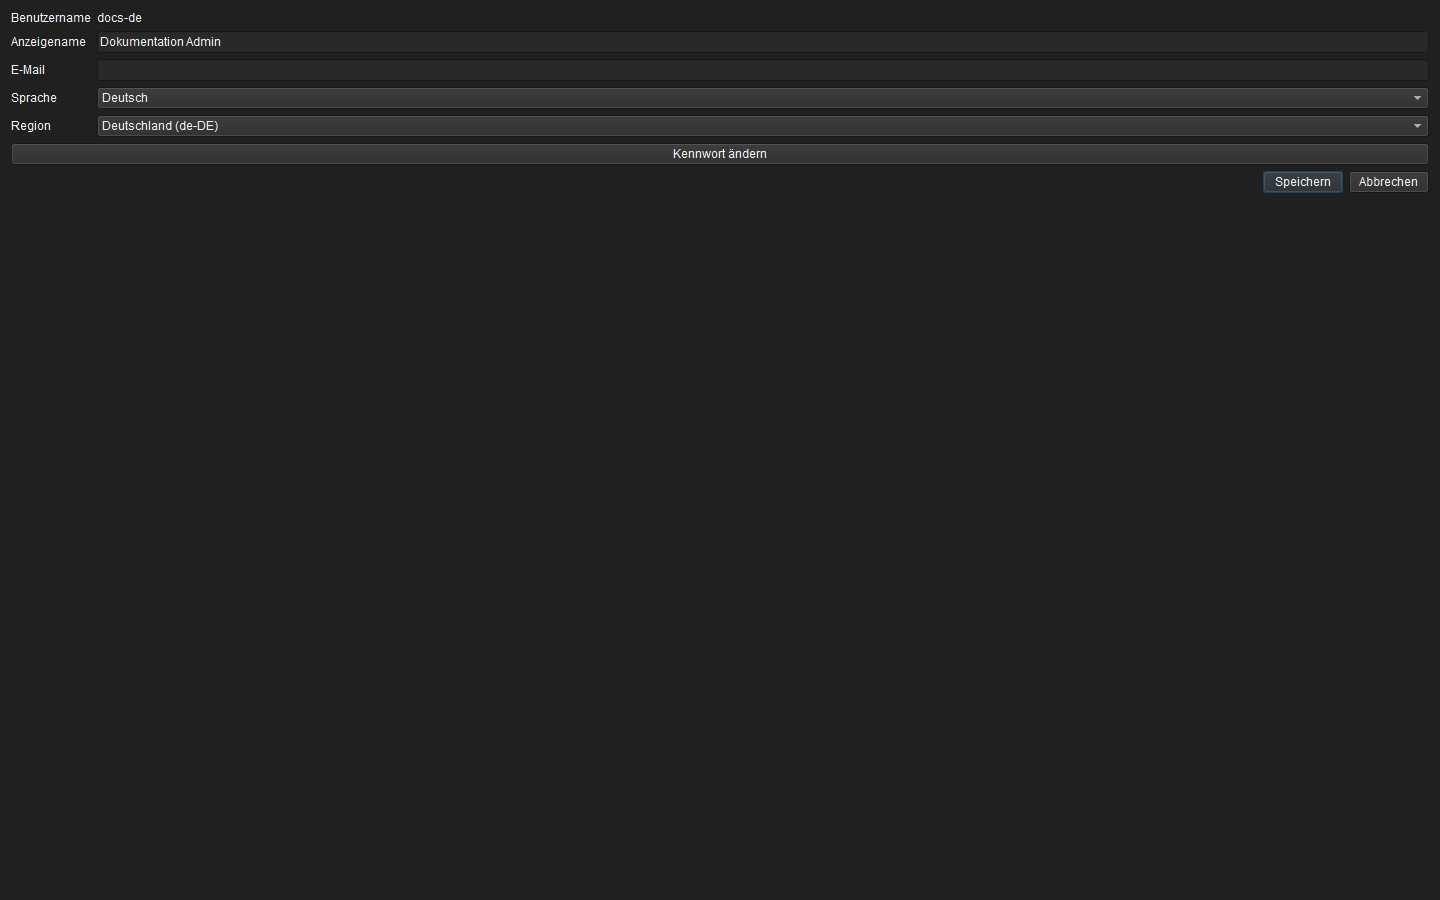Expand the Region dropdown arrow
This screenshot has height=900, width=1440.
1417,126
